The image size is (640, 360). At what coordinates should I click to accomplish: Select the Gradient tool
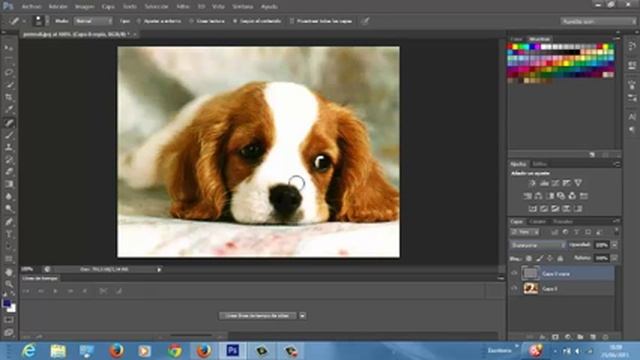(x=9, y=184)
